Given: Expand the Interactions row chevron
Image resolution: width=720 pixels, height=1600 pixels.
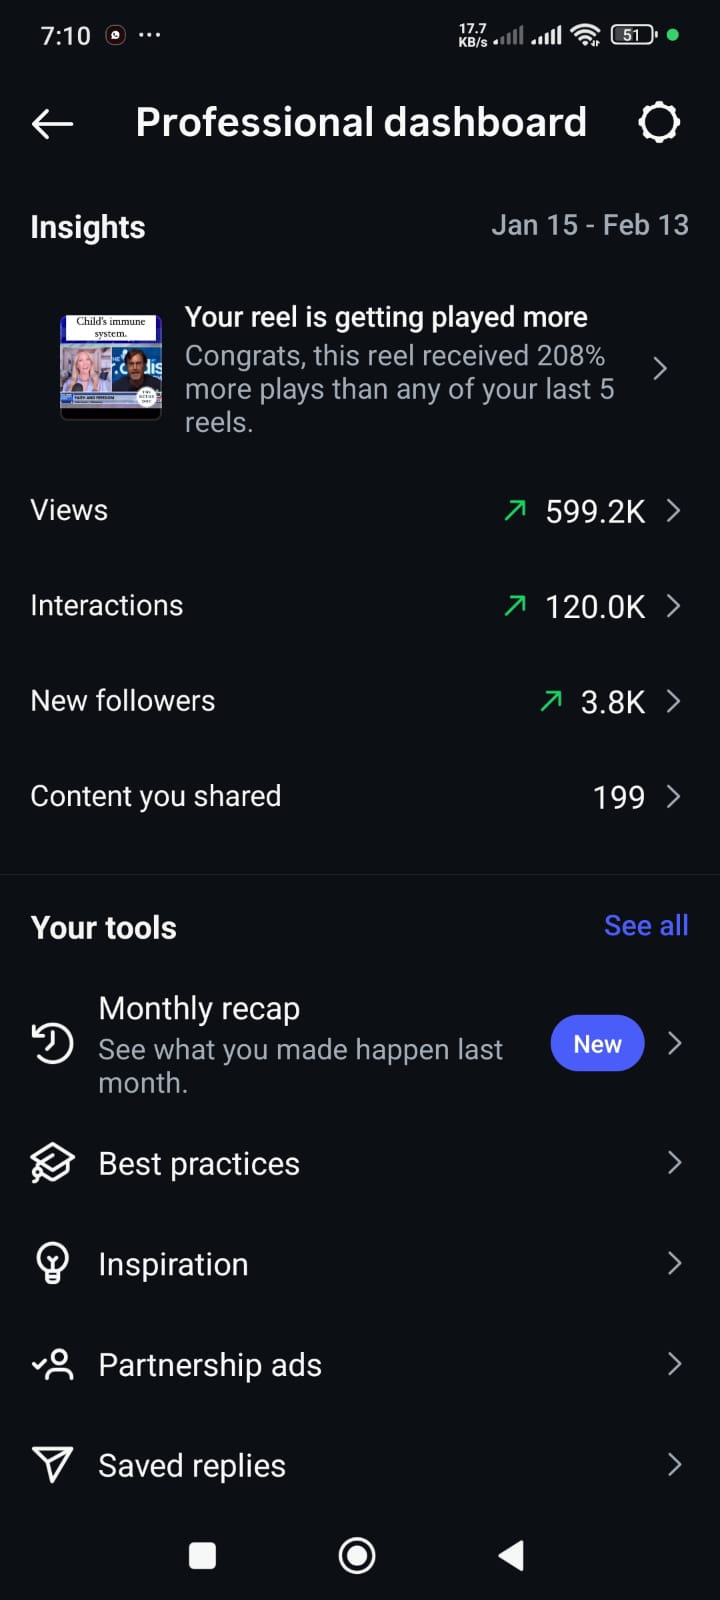Looking at the screenshot, I should (674, 606).
